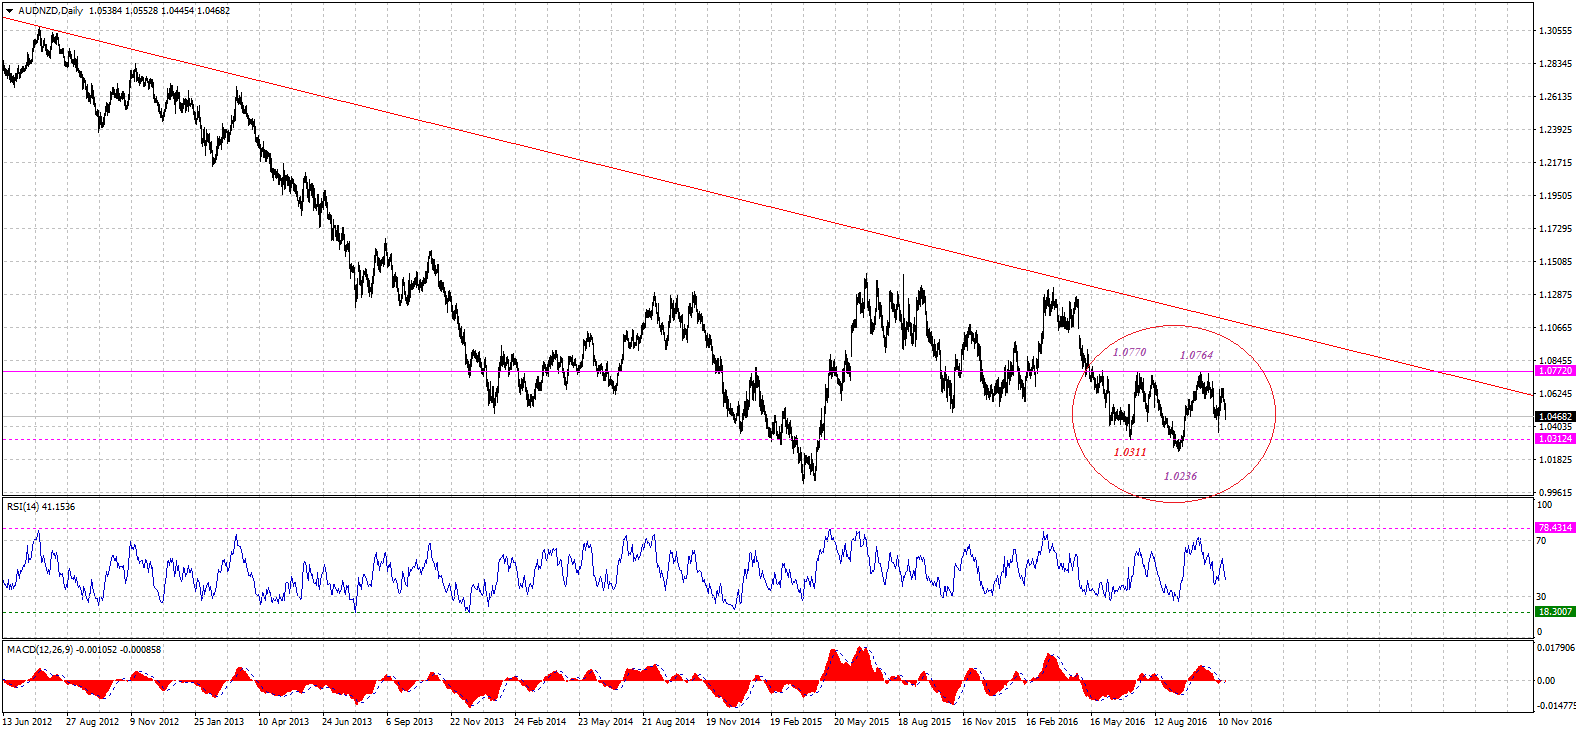The width and height of the screenshot is (1576, 733).
Task: Click the 20 May 2015 date label
Action: (x=861, y=722)
